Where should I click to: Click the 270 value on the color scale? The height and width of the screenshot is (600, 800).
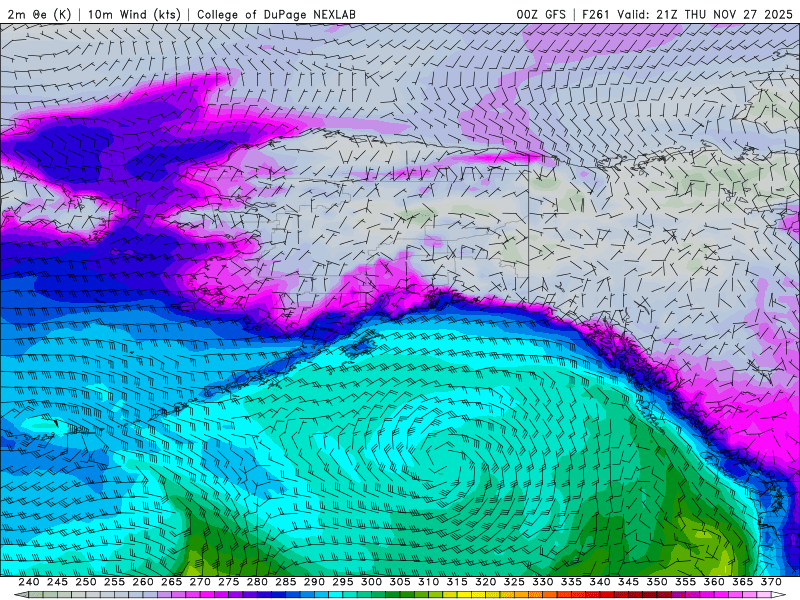coord(200,582)
